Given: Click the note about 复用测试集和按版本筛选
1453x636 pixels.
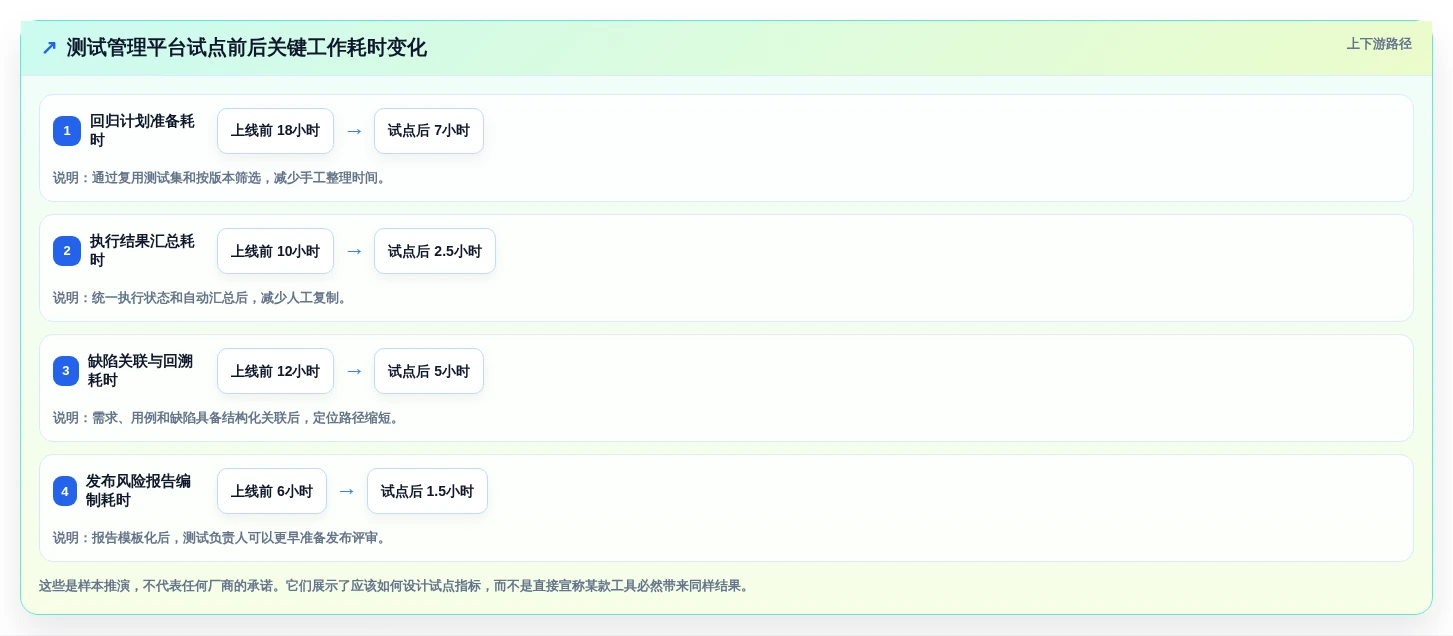Looking at the screenshot, I should (x=221, y=178).
